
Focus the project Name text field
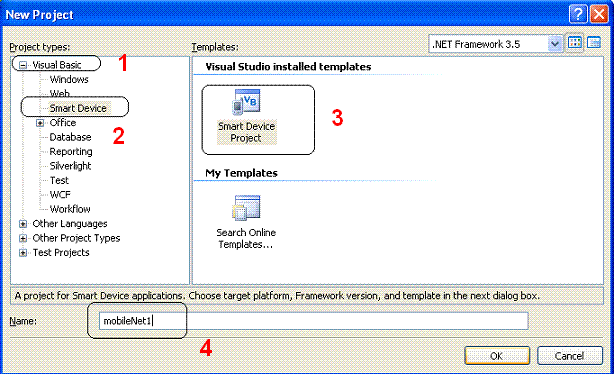coord(313,321)
